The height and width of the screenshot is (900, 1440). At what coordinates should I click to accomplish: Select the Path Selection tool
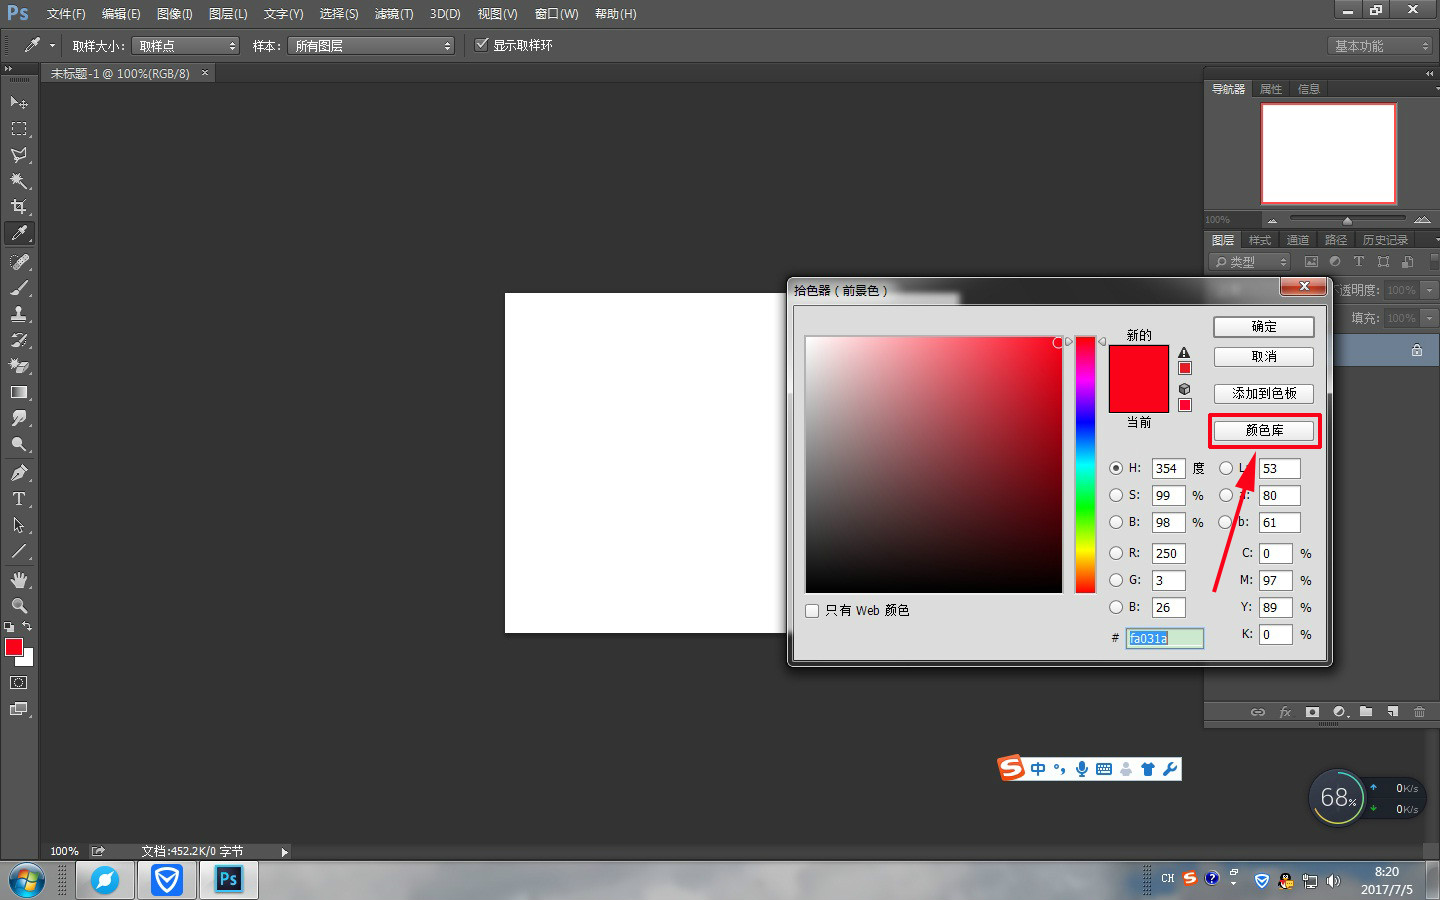coord(19,525)
